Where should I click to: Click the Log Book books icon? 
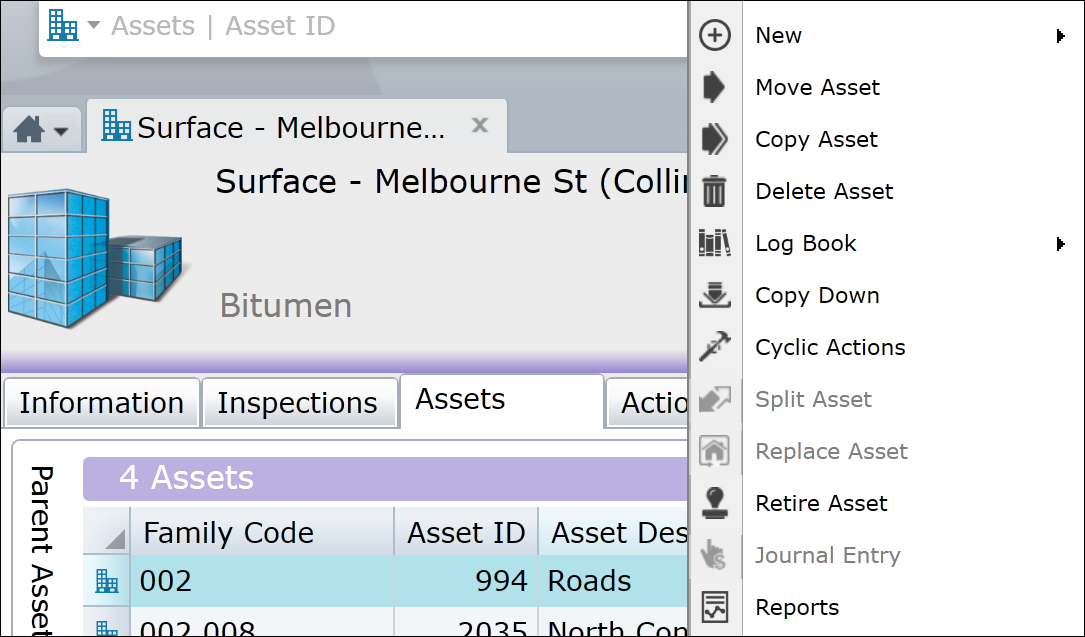715,243
